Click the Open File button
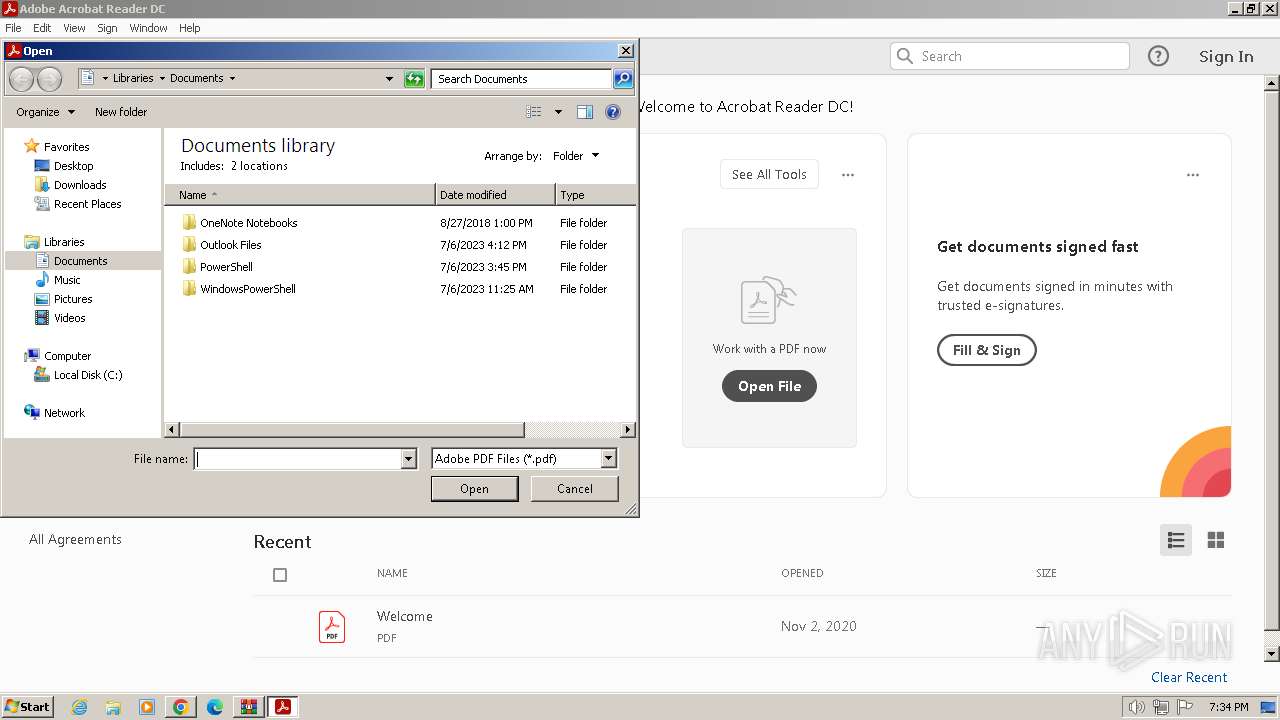 tap(769, 386)
